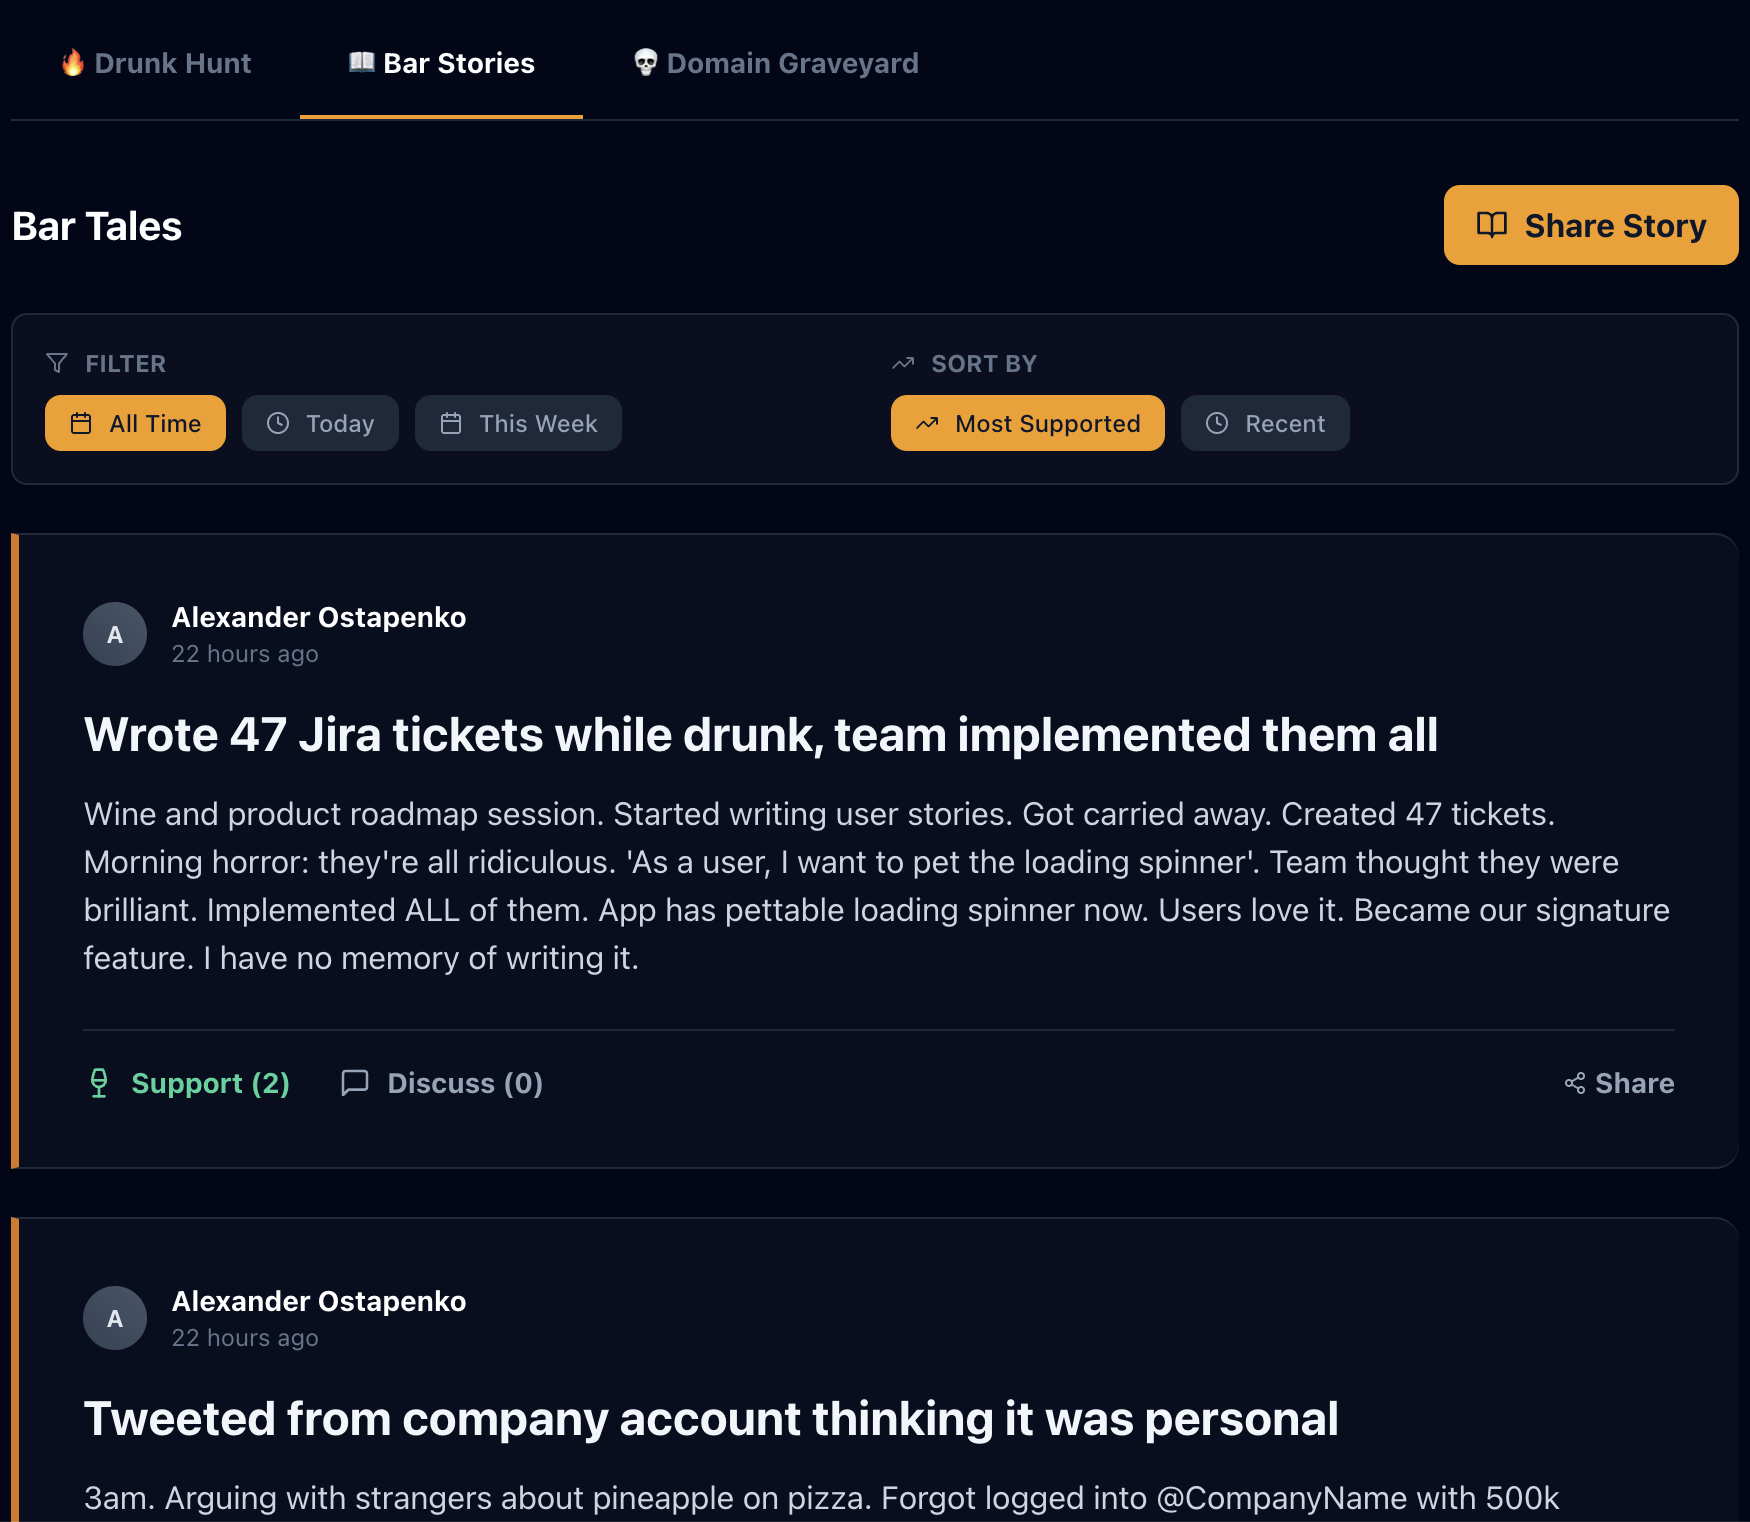Enable the Today filter
Viewport: 1750px width, 1522px height.
[320, 423]
